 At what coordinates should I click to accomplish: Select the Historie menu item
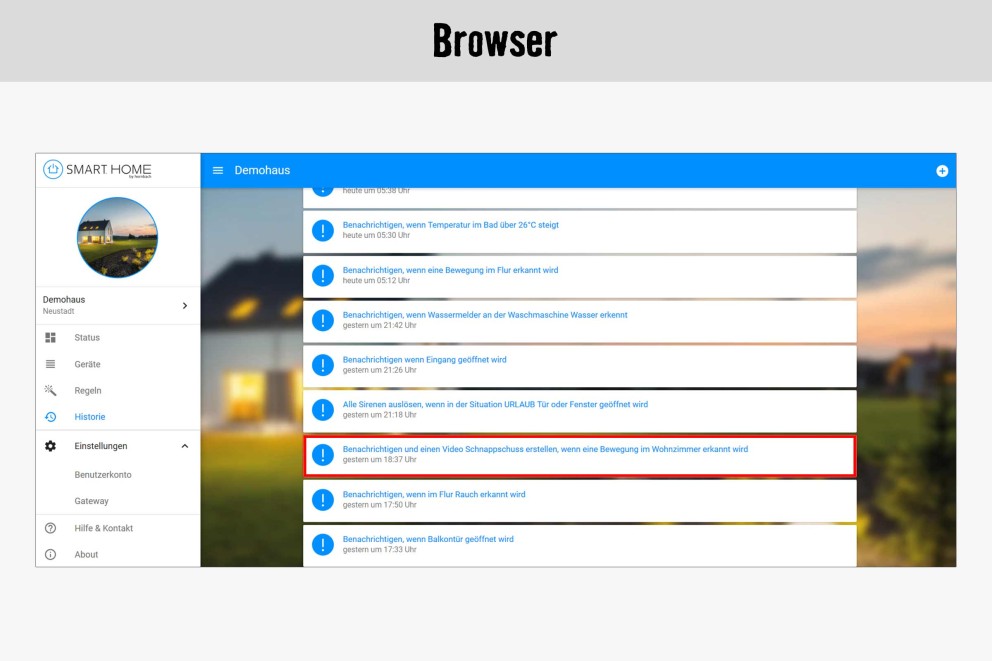89,417
